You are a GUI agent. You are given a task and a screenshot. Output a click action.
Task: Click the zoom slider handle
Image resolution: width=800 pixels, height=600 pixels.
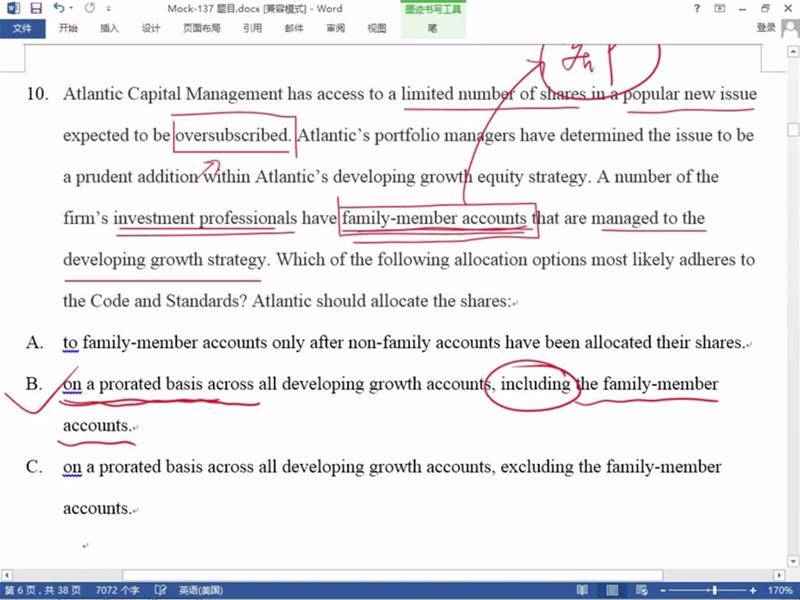coord(715,590)
